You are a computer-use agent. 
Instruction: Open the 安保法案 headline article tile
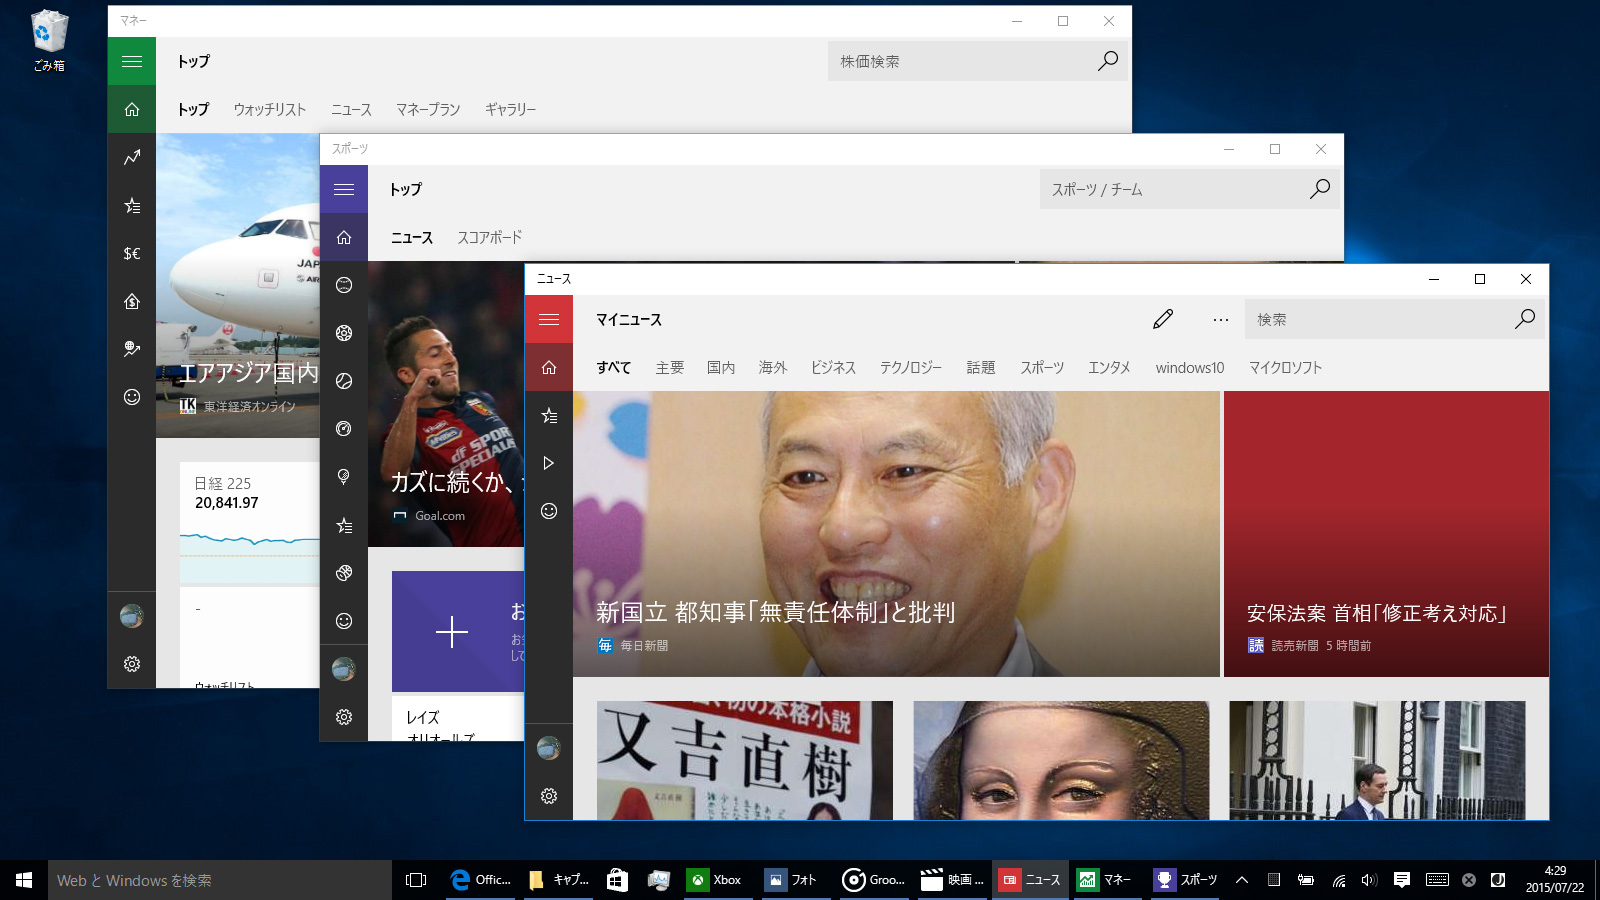(1386, 534)
